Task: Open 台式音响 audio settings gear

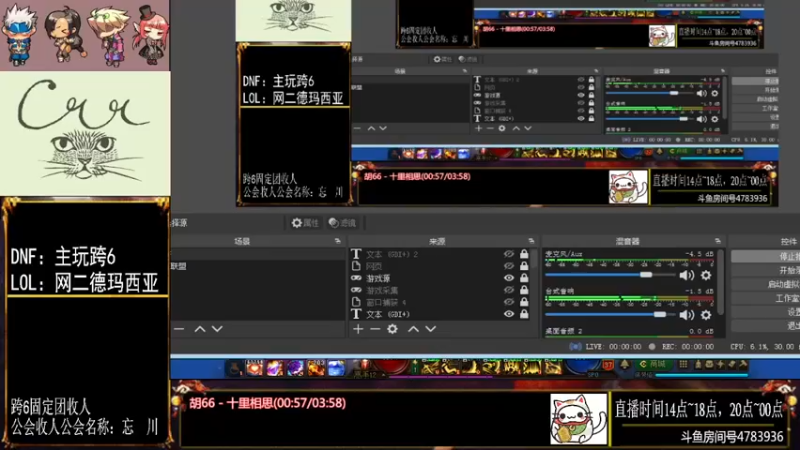Action: 706,315
